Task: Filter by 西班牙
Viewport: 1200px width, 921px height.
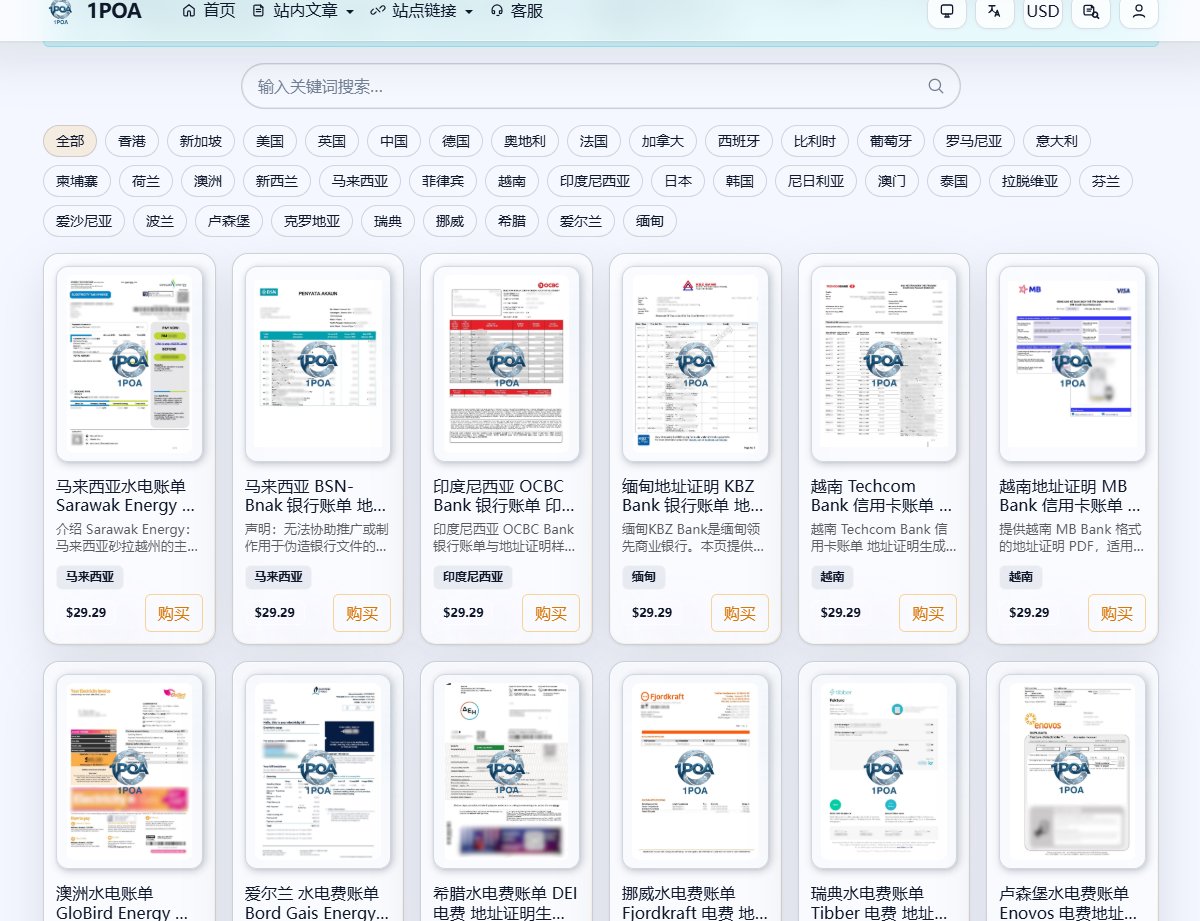Action: coord(739,141)
